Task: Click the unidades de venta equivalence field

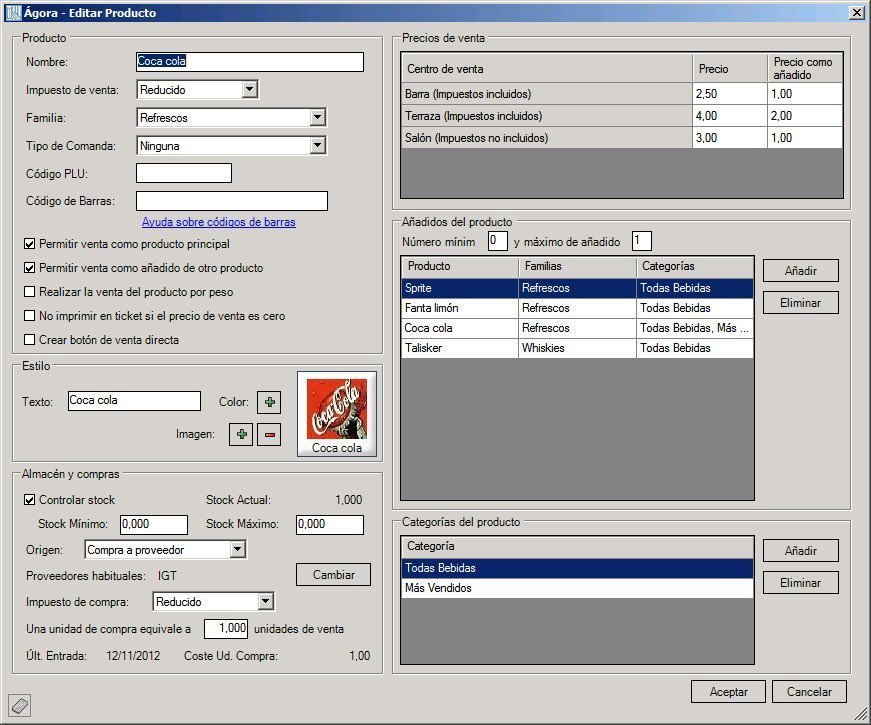Action: pos(226,628)
